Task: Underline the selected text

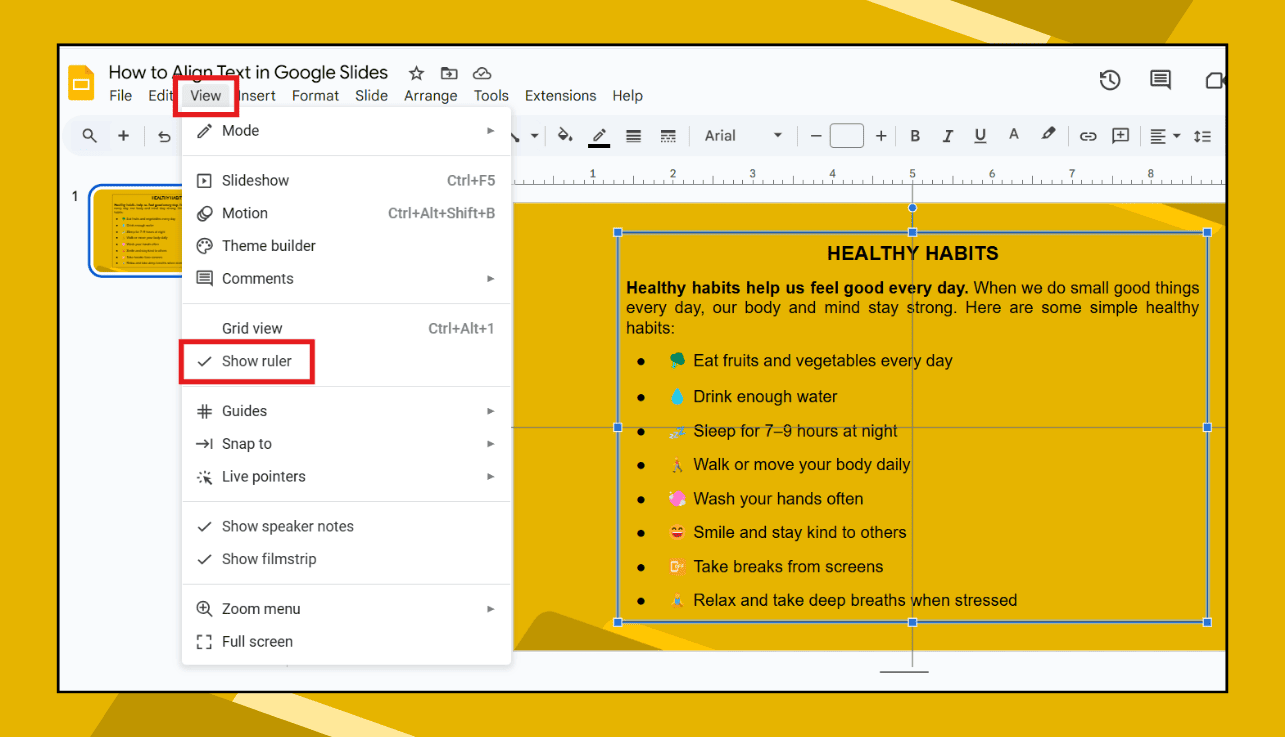Action: (x=980, y=135)
